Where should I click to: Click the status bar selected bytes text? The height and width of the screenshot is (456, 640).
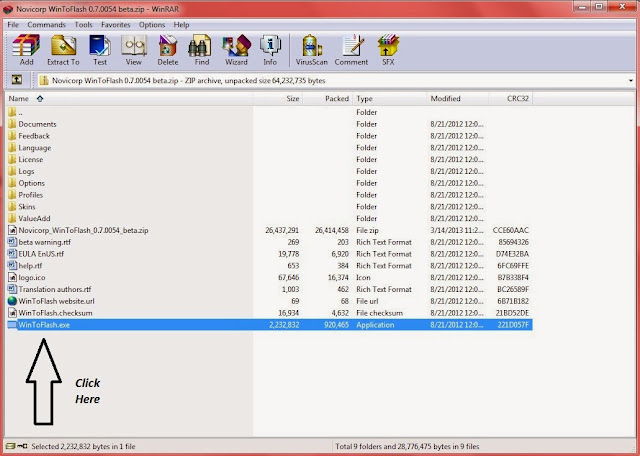coord(83,447)
